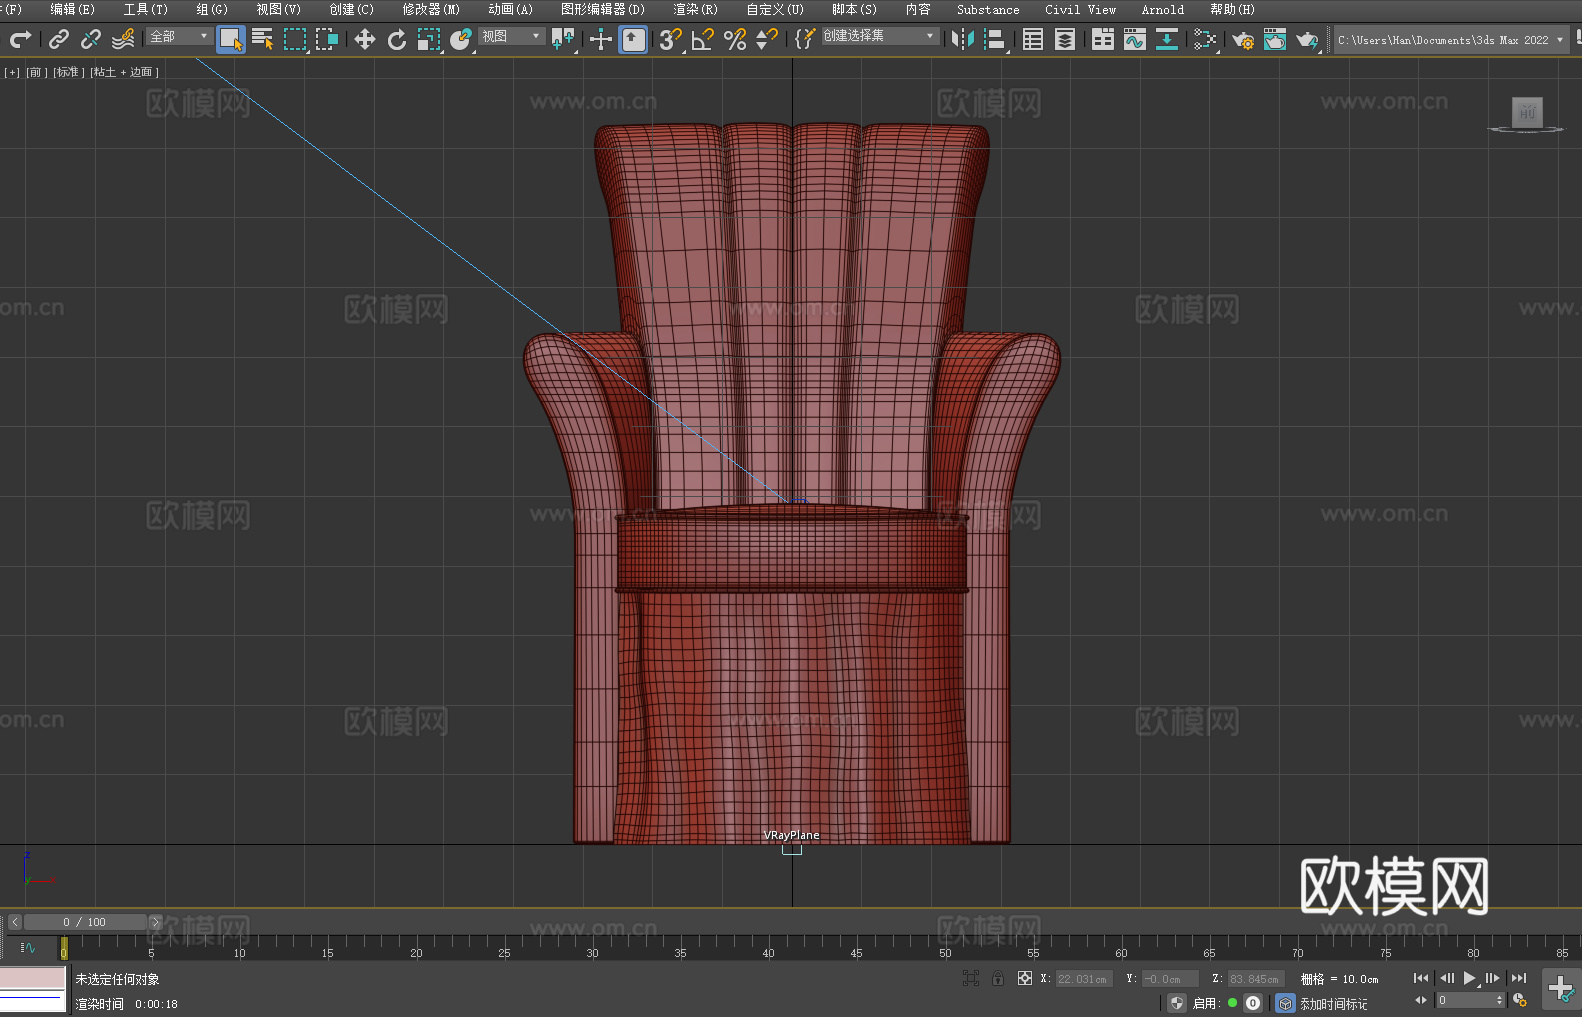
Task: Click the pink color swatch bottom-left
Action: (32, 978)
